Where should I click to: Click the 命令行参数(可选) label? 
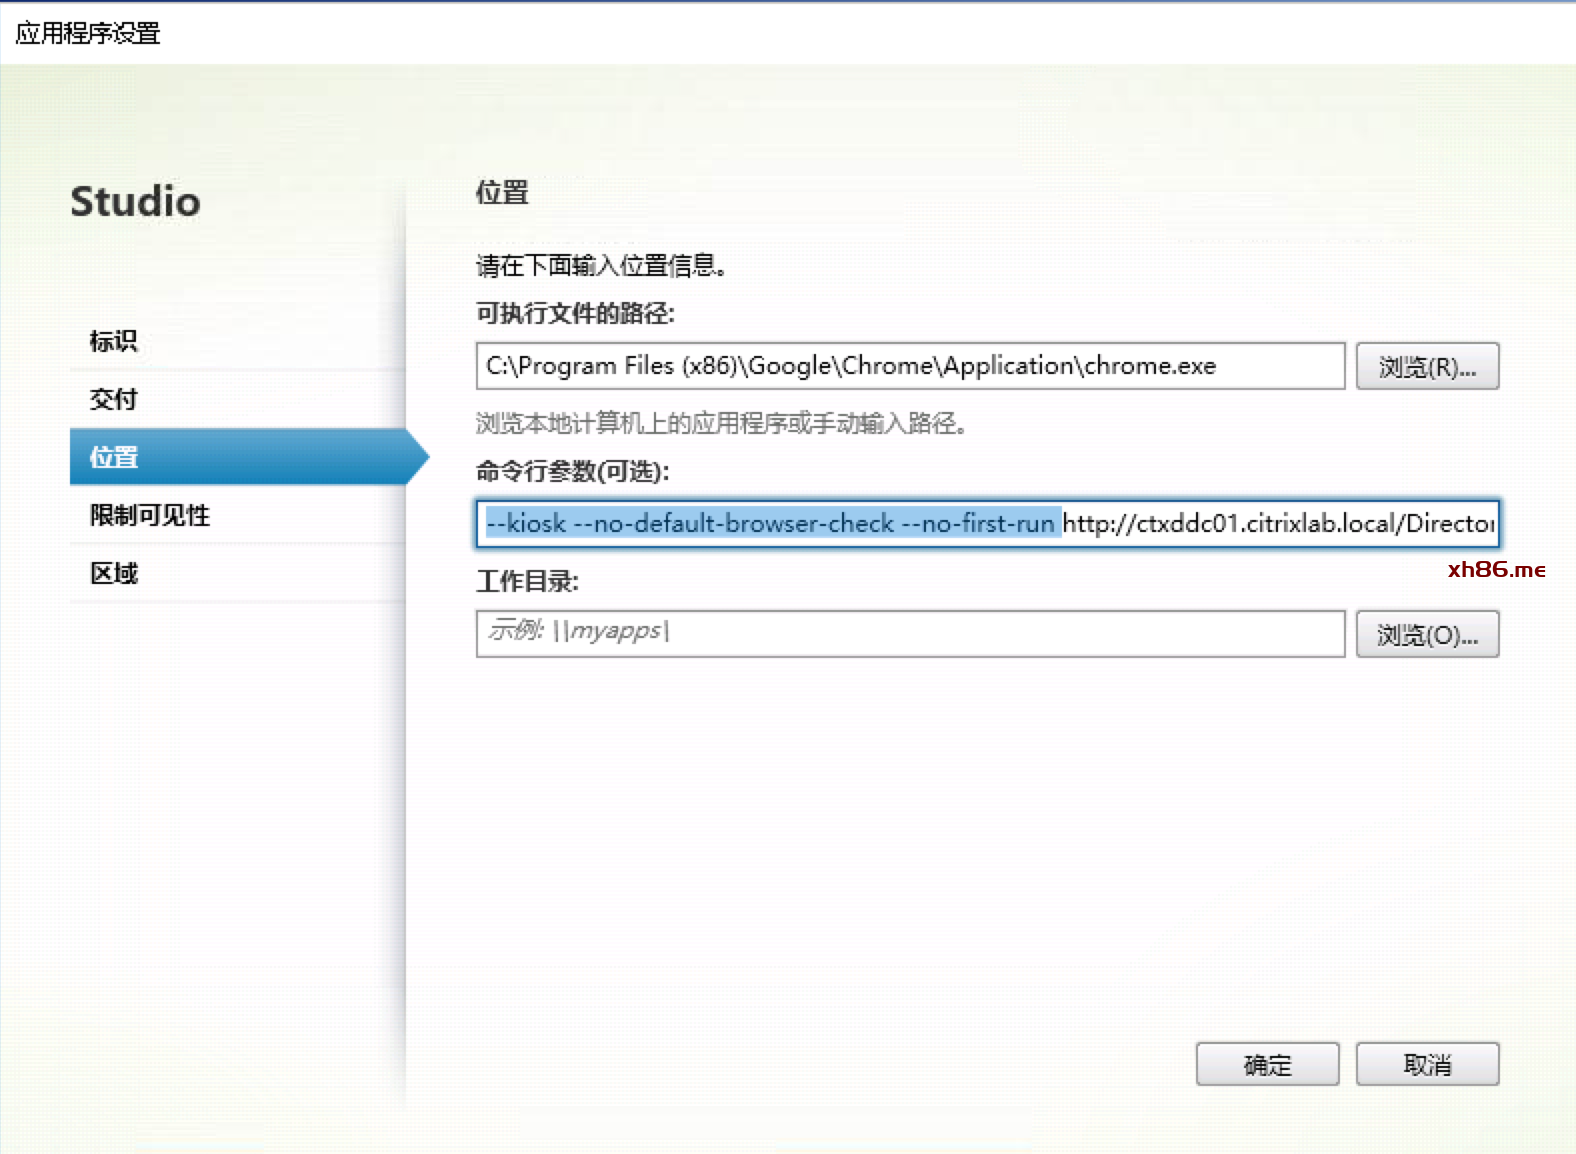tap(572, 471)
